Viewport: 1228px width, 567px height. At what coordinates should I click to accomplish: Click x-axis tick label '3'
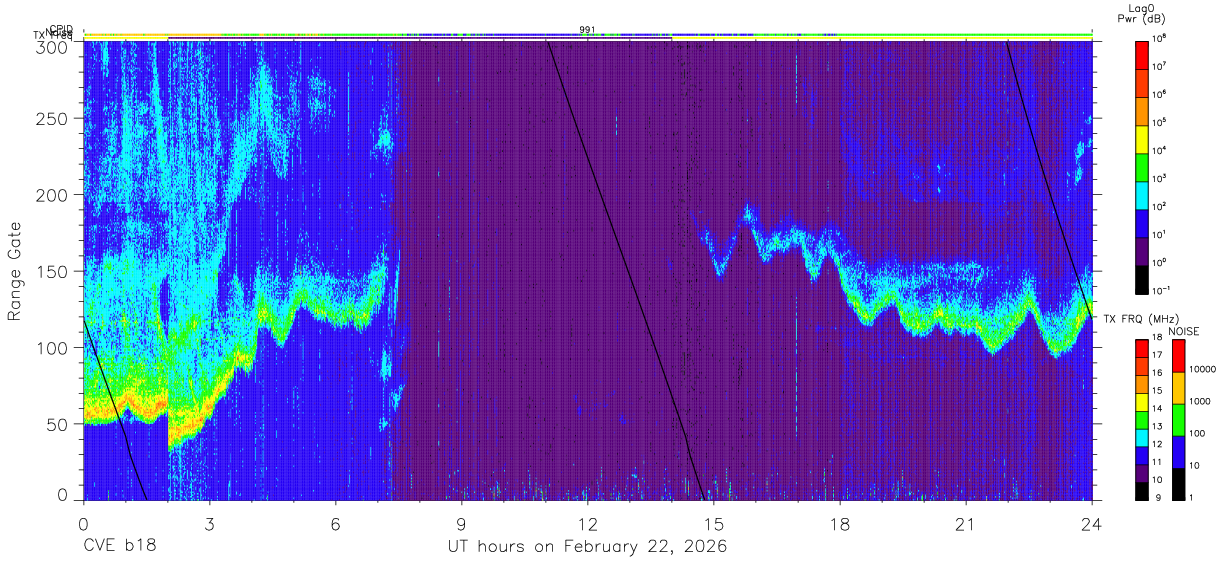[x=209, y=524]
